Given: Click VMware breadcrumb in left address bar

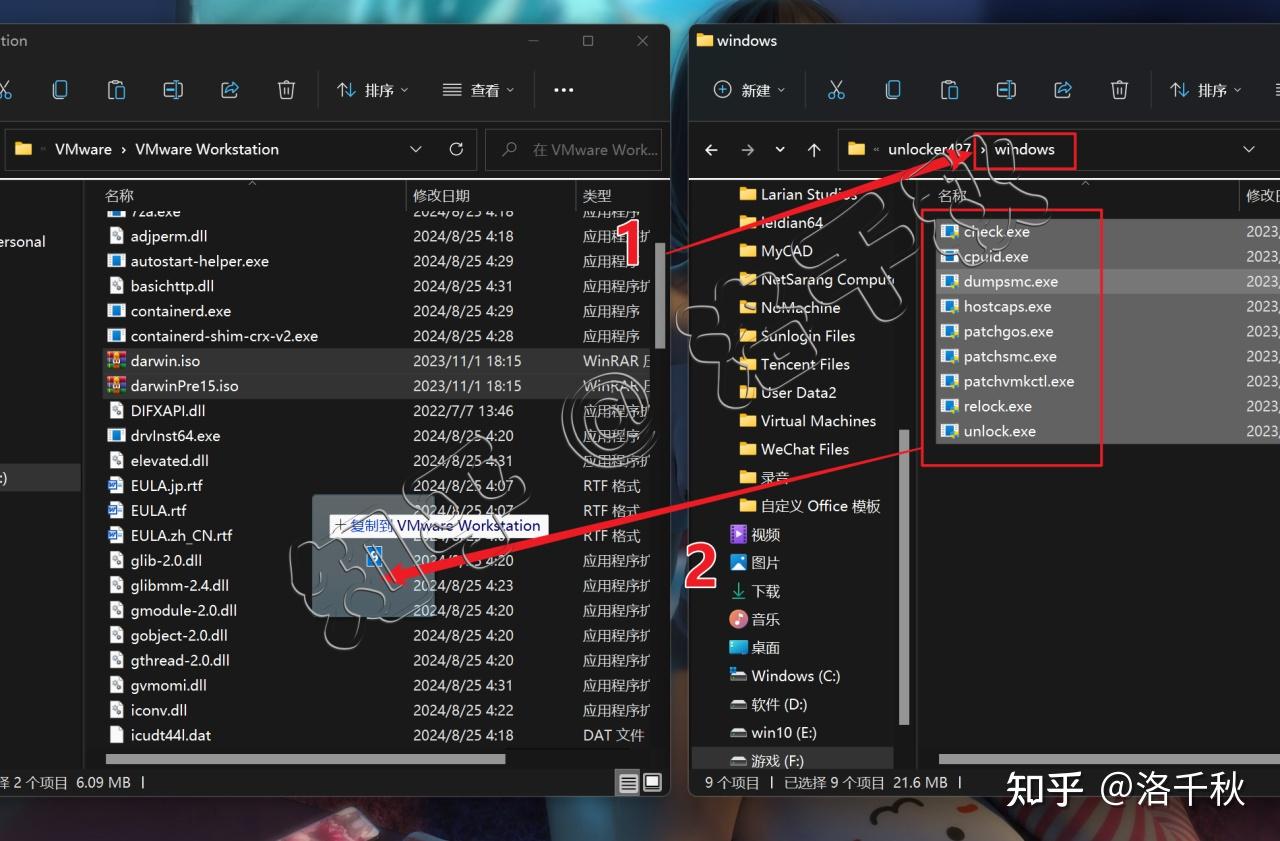Looking at the screenshot, I should (x=83, y=149).
